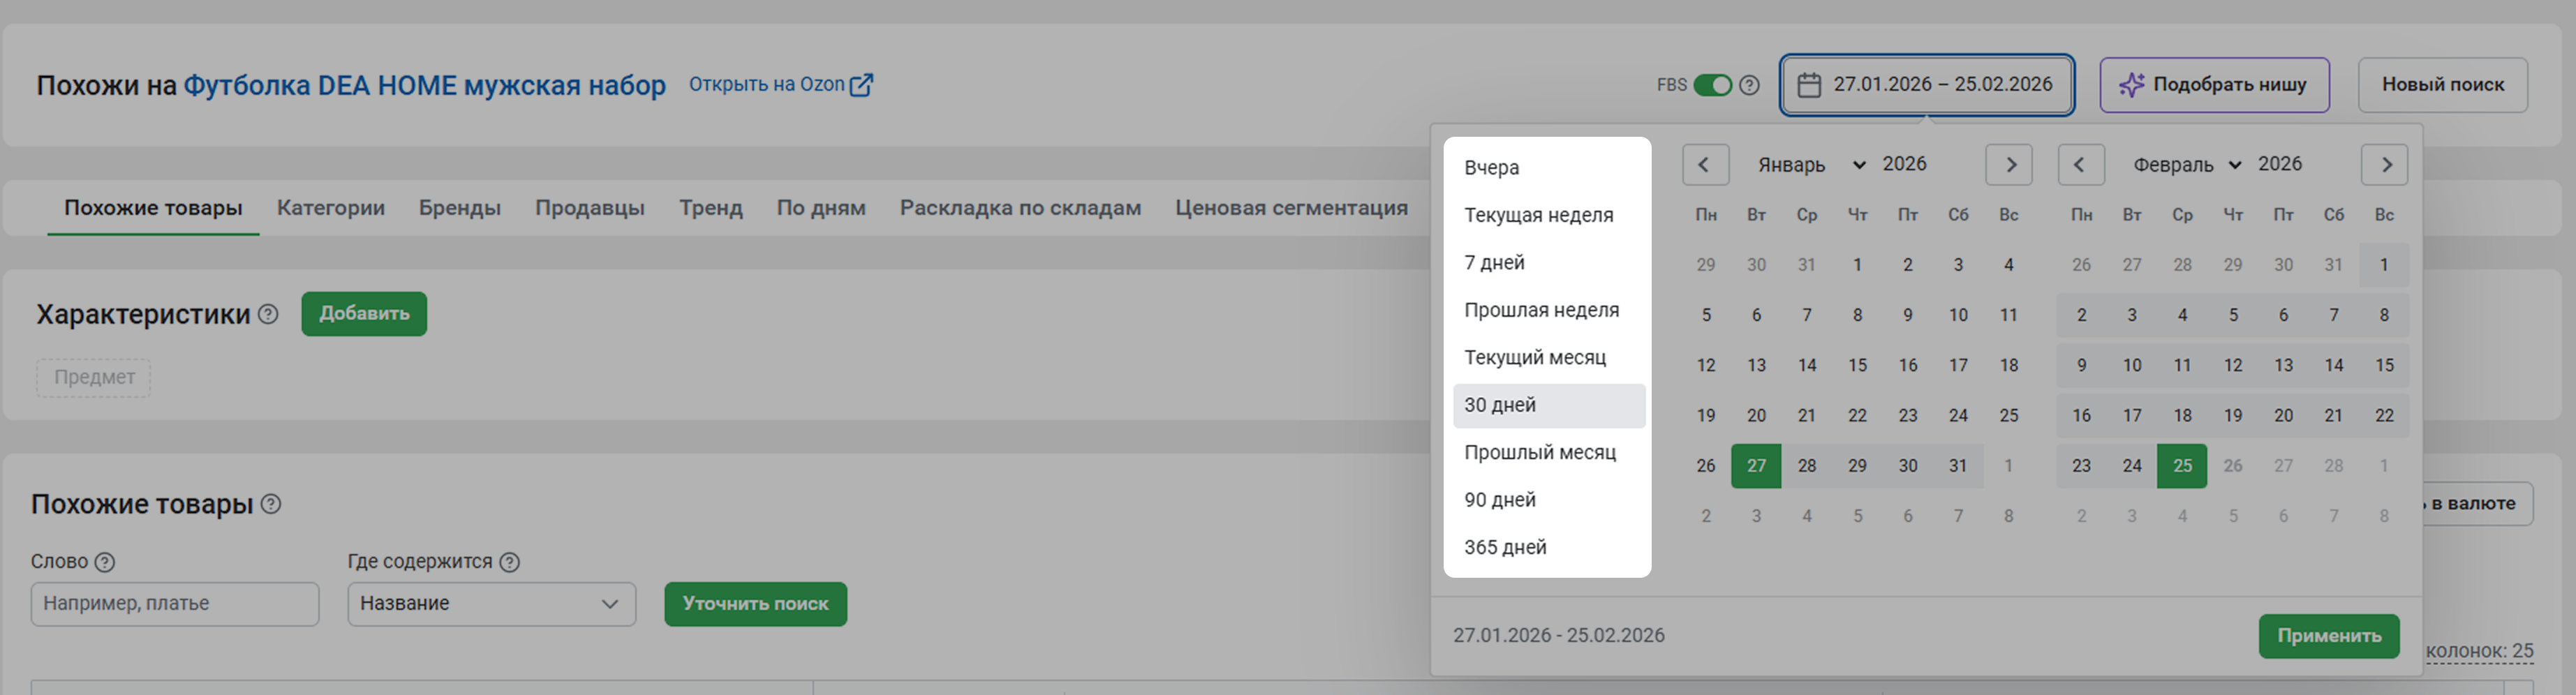Expand the Январь month dropdown
Image resolution: width=2576 pixels, height=695 pixels.
click(x=1811, y=165)
